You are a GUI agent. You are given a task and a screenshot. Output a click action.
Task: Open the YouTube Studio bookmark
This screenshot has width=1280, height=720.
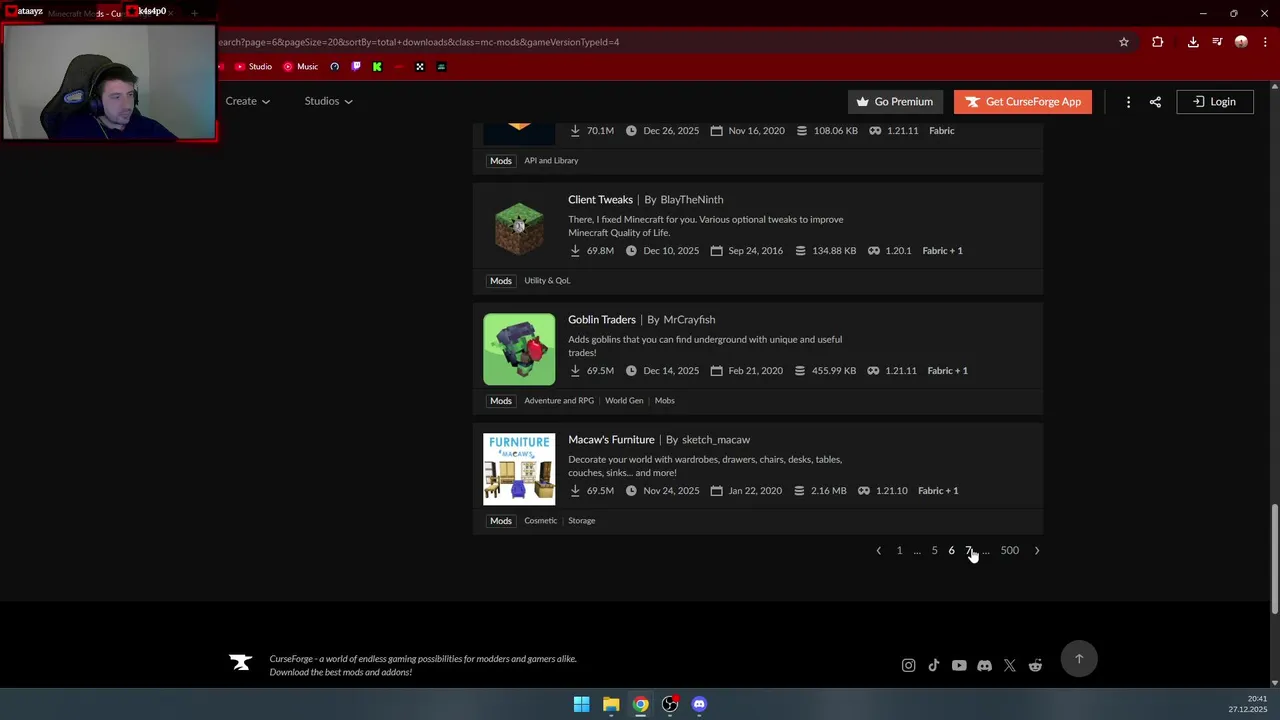tap(253, 67)
